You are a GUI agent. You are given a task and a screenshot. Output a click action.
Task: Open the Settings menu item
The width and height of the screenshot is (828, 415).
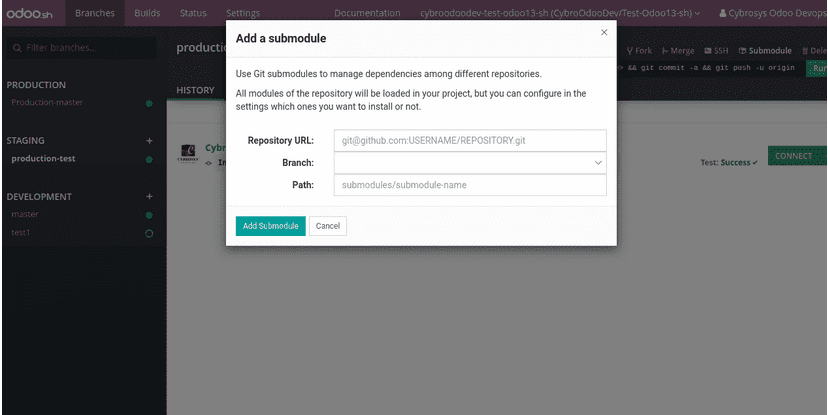click(x=243, y=13)
